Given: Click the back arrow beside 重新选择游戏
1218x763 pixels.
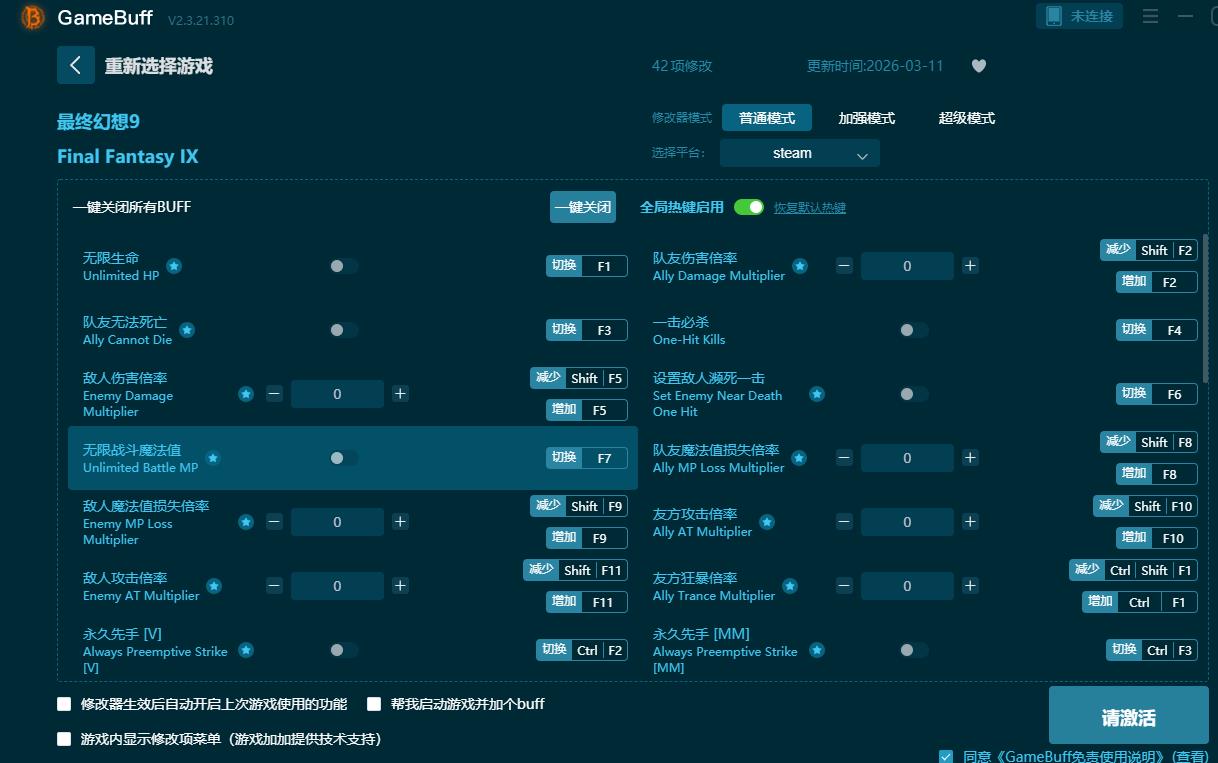Looking at the screenshot, I should 75,65.
